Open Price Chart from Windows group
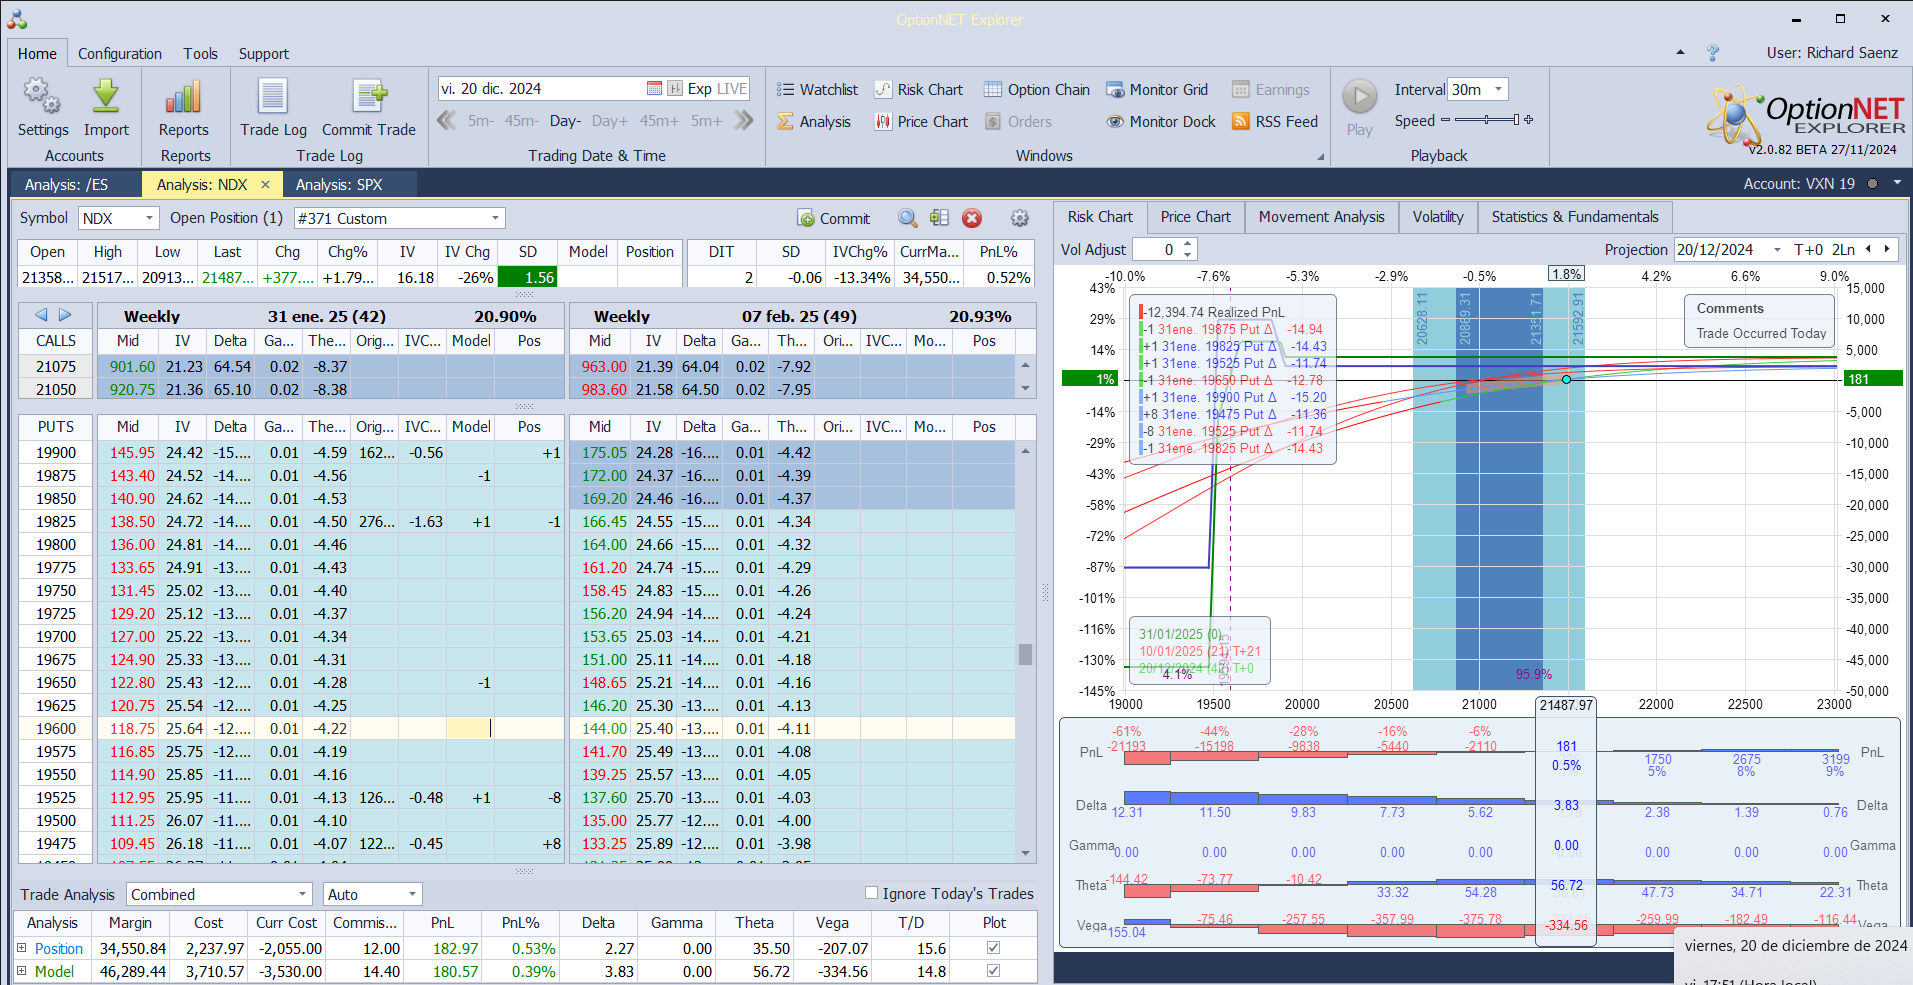Viewport: 1913px width, 985px height. (921, 121)
